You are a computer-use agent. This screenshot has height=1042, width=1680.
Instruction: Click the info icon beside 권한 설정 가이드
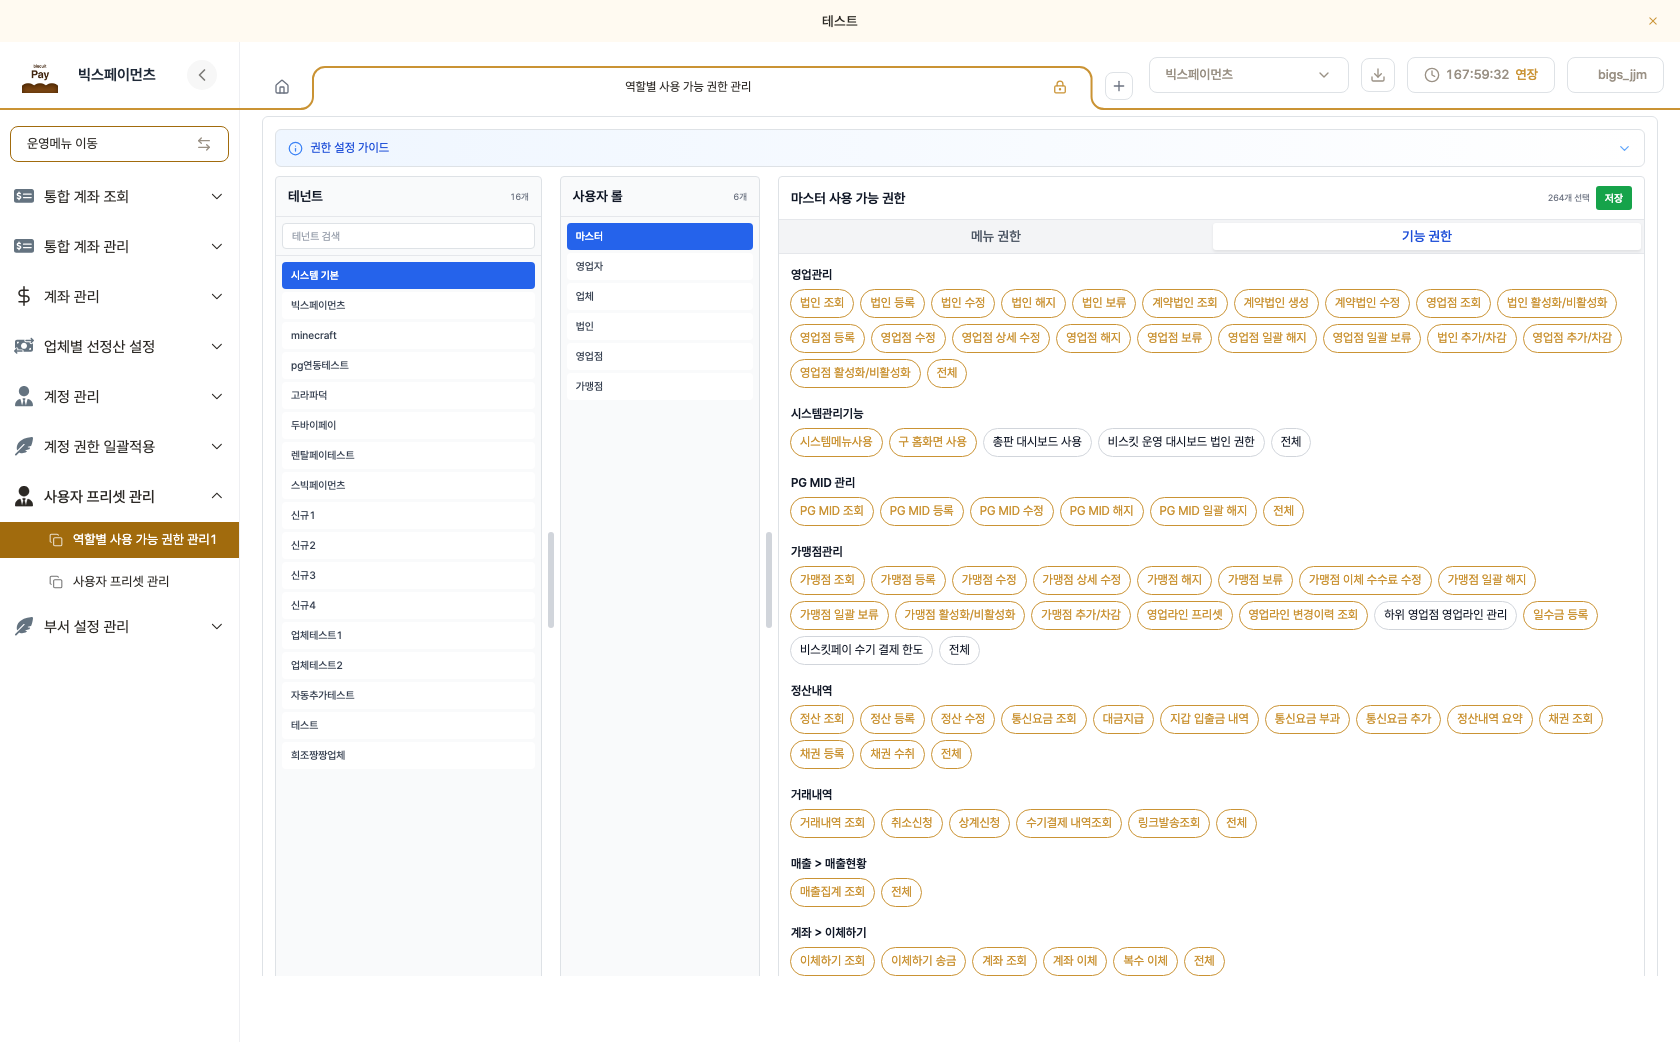tap(296, 148)
